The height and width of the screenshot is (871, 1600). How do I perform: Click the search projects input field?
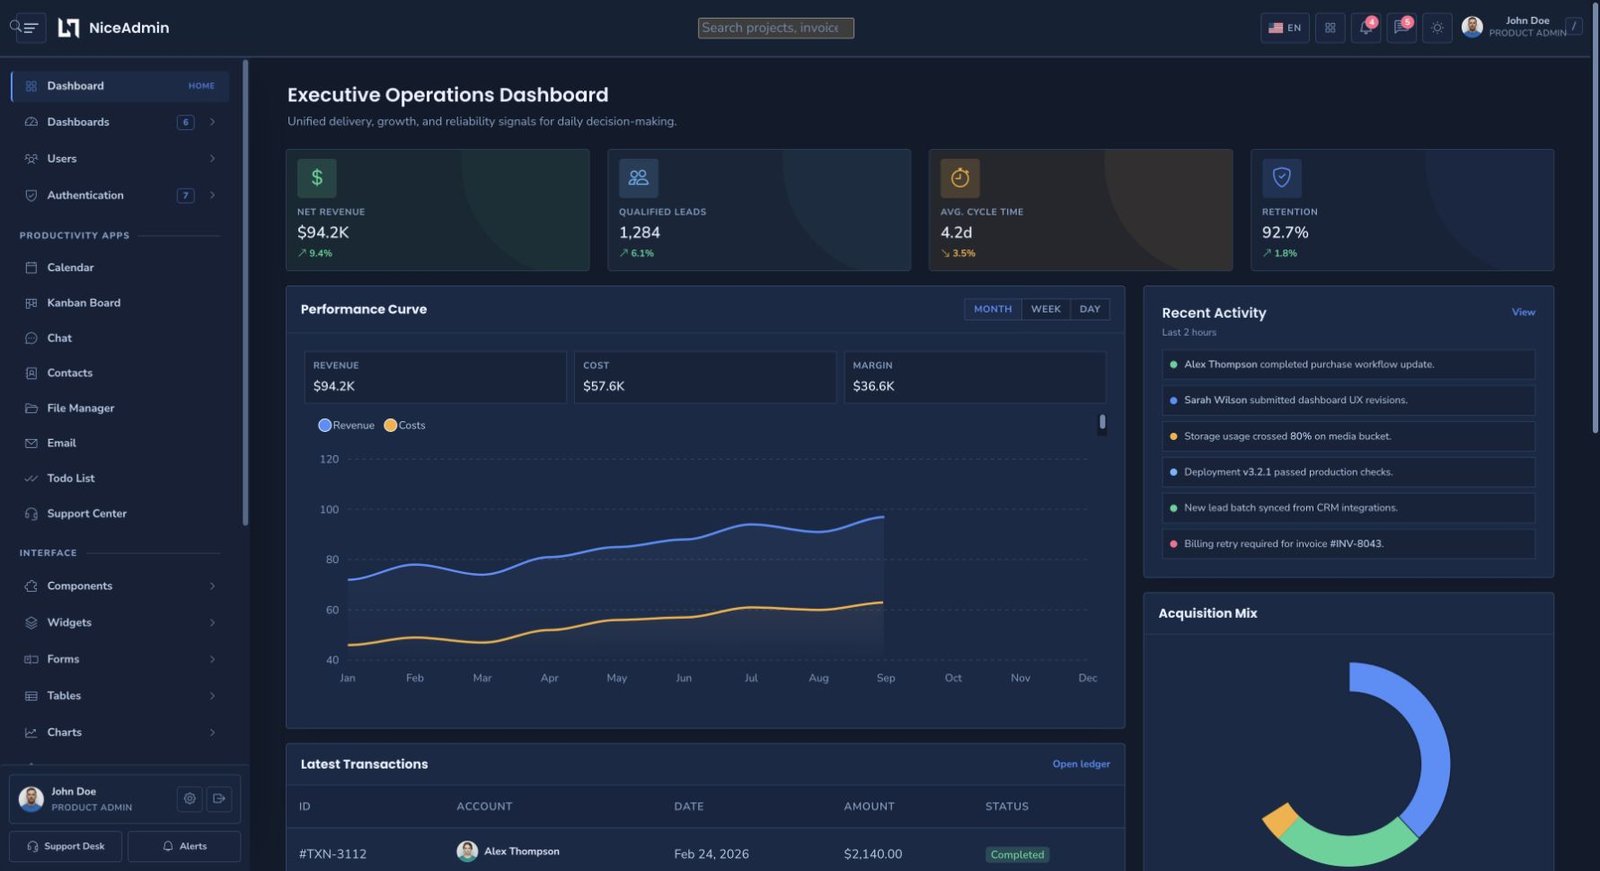776,28
